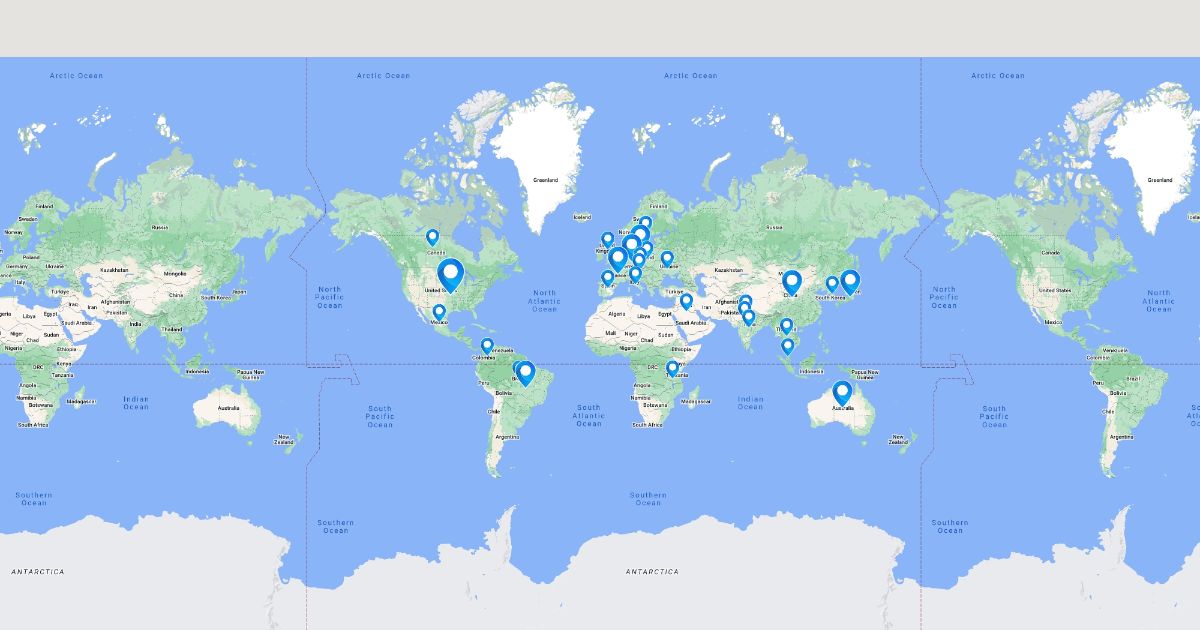Click the large United States map pin
The width and height of the screenshot is (1200, 630).
coord(451,273)
